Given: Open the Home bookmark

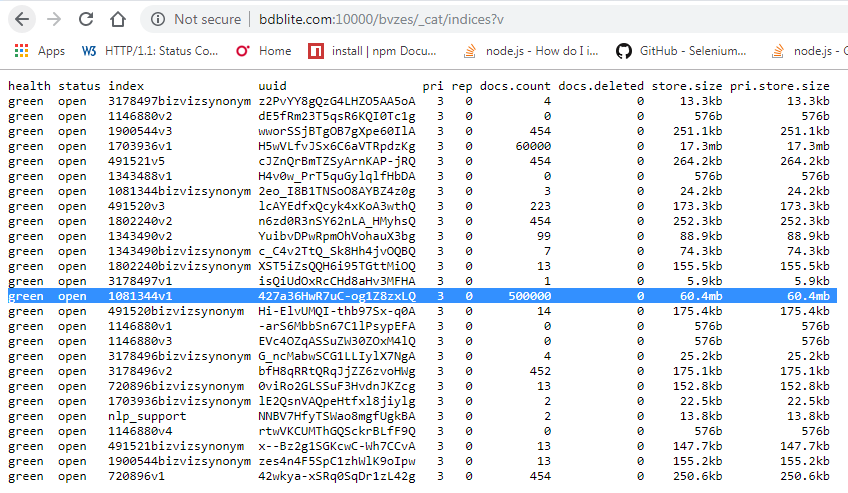Looking at the screenshot, I should click(264, 51).
